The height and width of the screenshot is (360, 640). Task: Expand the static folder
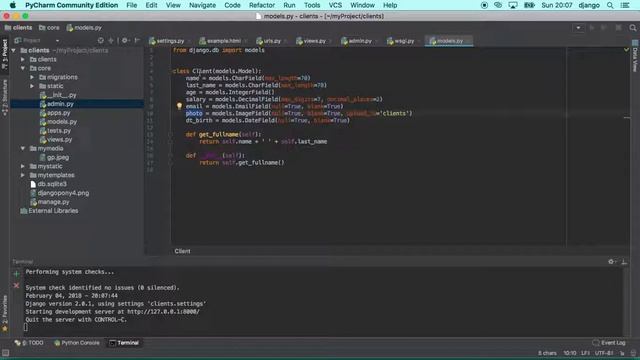pyautogui.click(x=32, y=86)
